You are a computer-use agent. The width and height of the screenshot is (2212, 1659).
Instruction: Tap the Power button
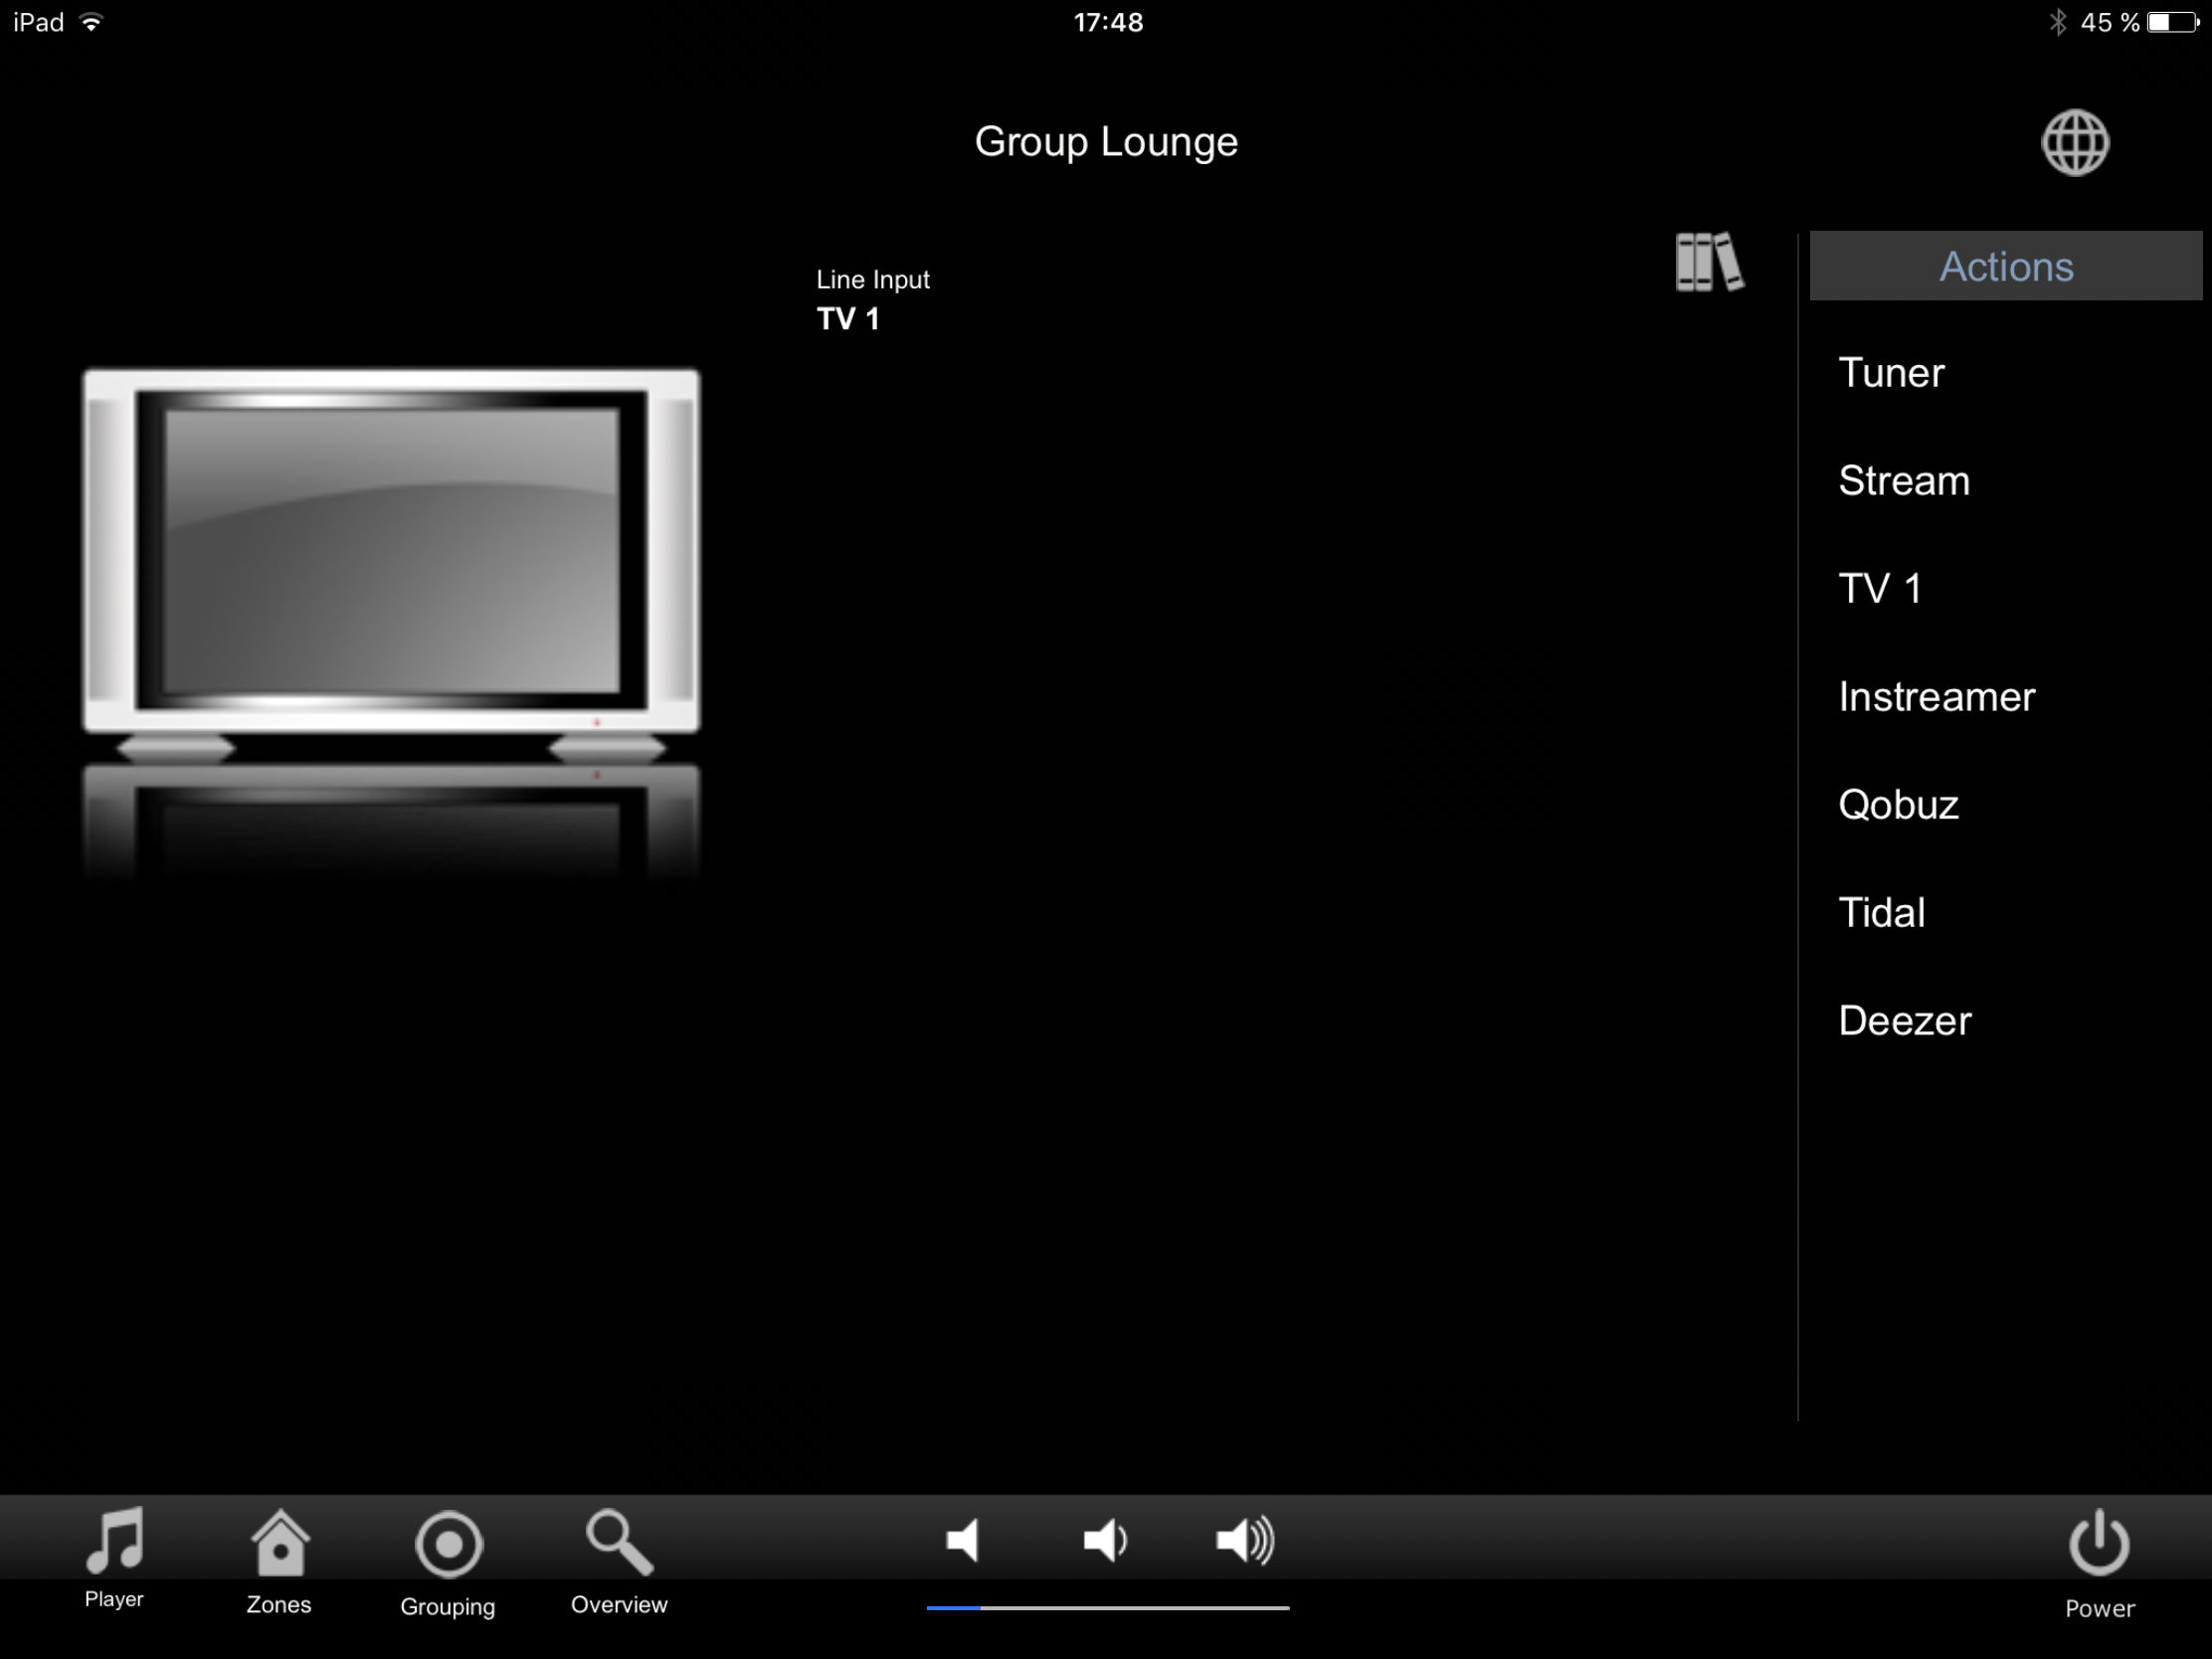2099,1564
